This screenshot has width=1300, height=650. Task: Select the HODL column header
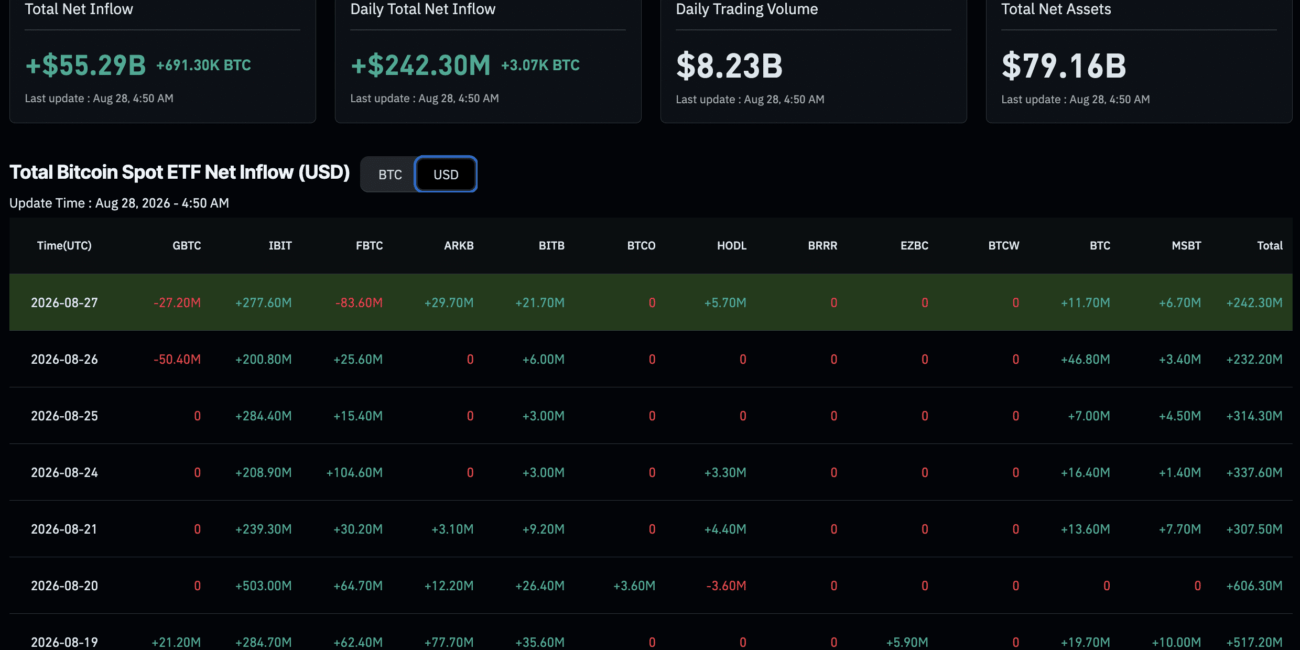click(x=732, y=246)
